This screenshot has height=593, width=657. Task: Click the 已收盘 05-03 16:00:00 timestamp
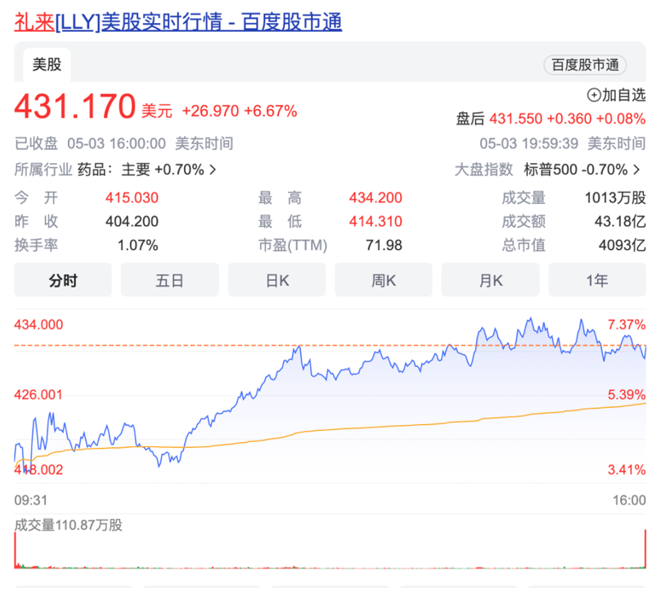(x=124, y=144)
